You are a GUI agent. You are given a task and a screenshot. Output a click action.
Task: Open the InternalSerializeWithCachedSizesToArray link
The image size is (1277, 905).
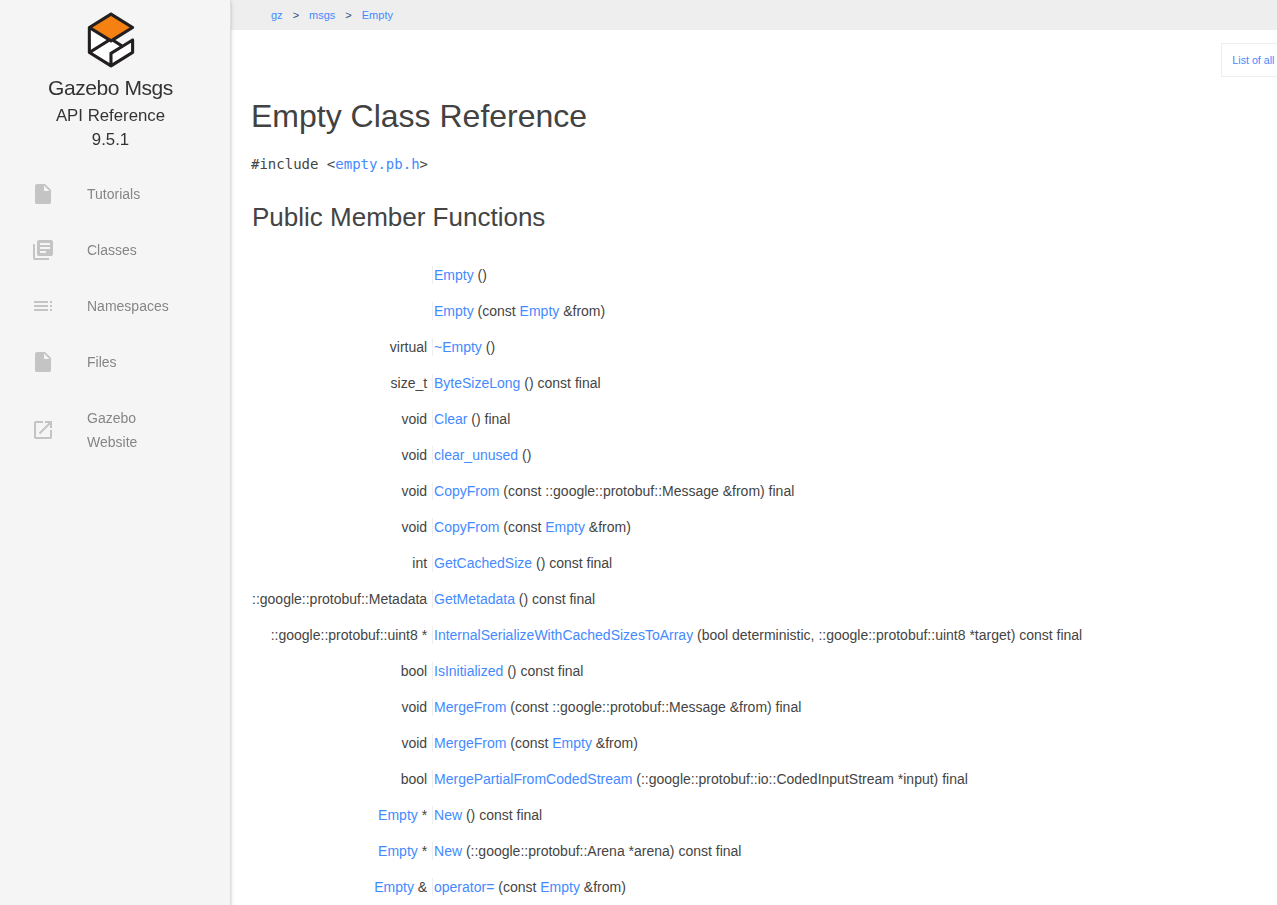[563, 635]
